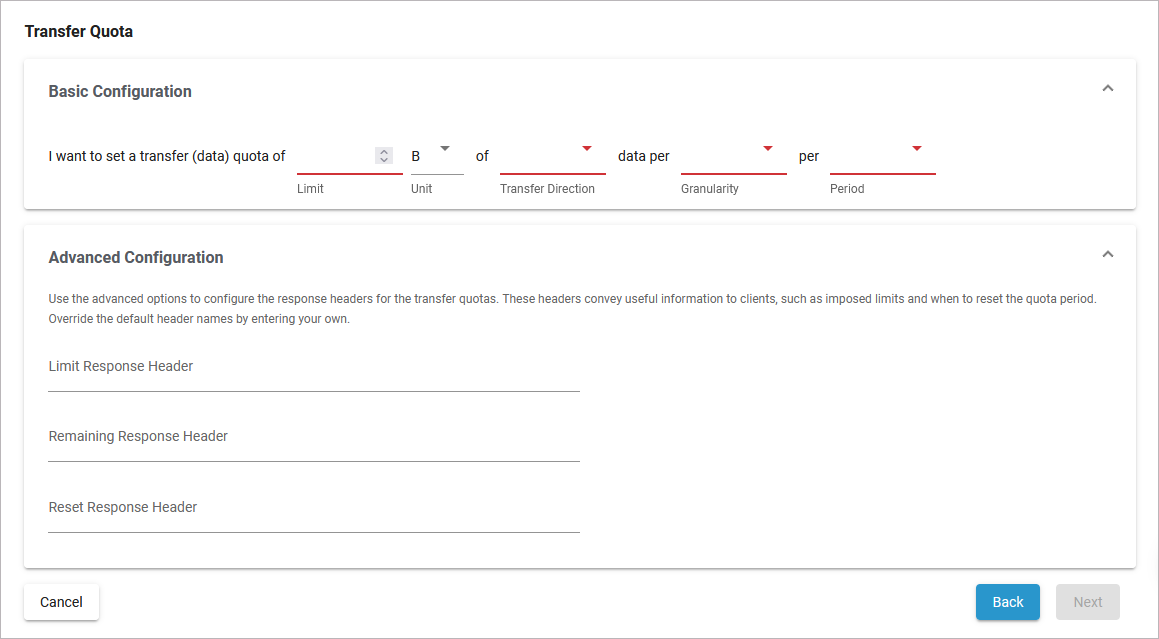
Task: Click the gray arrow of Unit selector
Action: coord(446,149)
